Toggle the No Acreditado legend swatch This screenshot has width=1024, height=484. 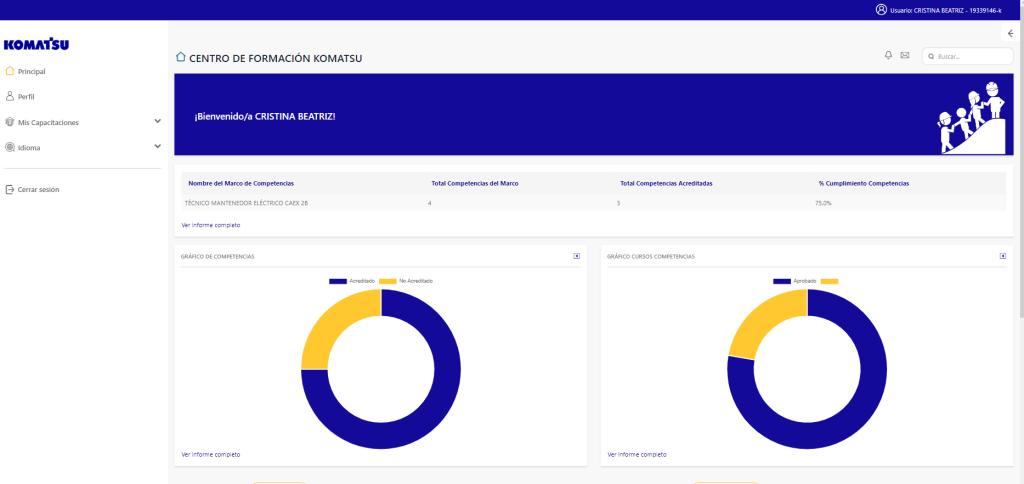[x=388, y=281]
